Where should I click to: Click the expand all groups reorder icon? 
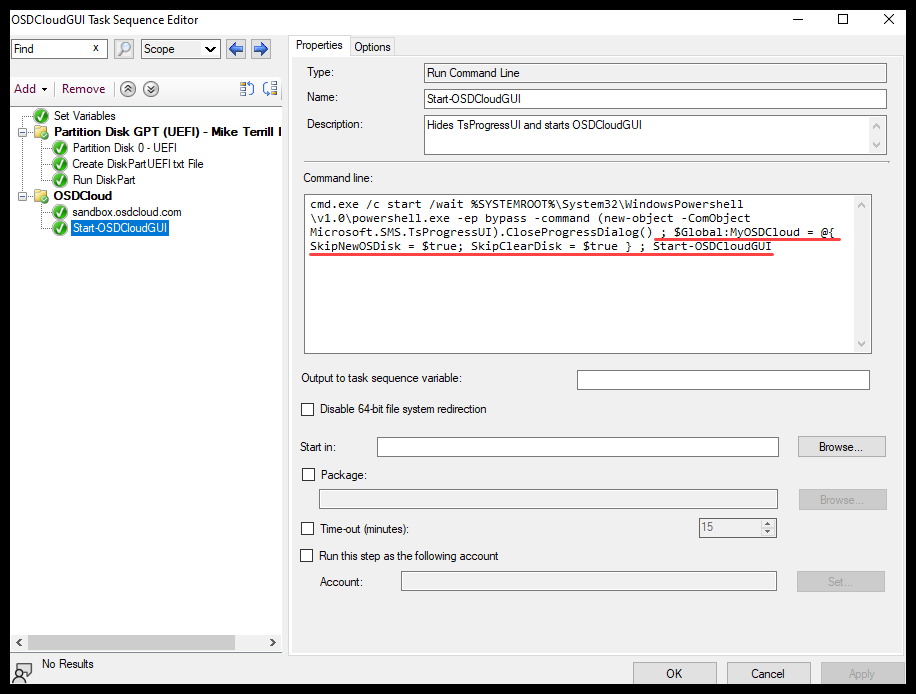270,88
